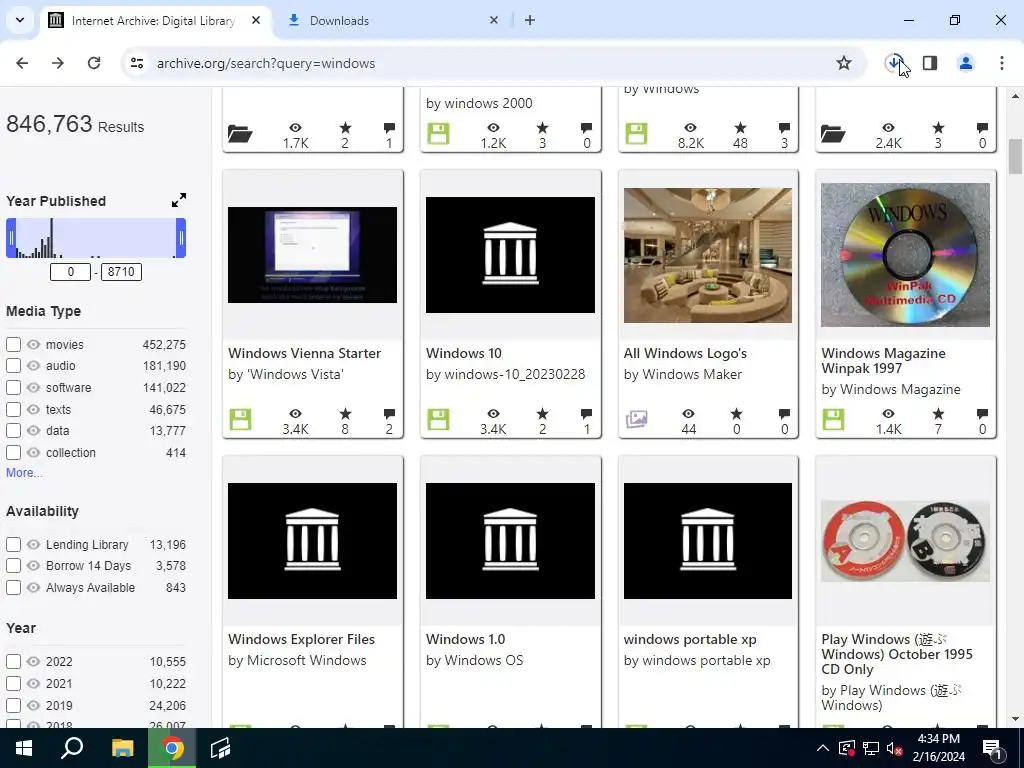Check the audio media type filter

pyautogui.click(x=13, y=366)
